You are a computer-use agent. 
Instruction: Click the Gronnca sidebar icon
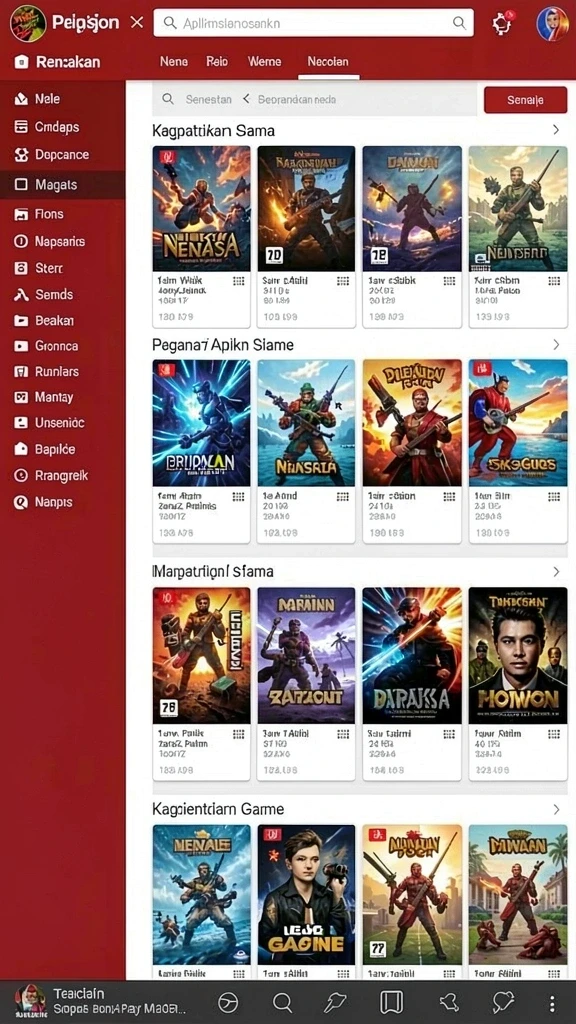point(21,346)
